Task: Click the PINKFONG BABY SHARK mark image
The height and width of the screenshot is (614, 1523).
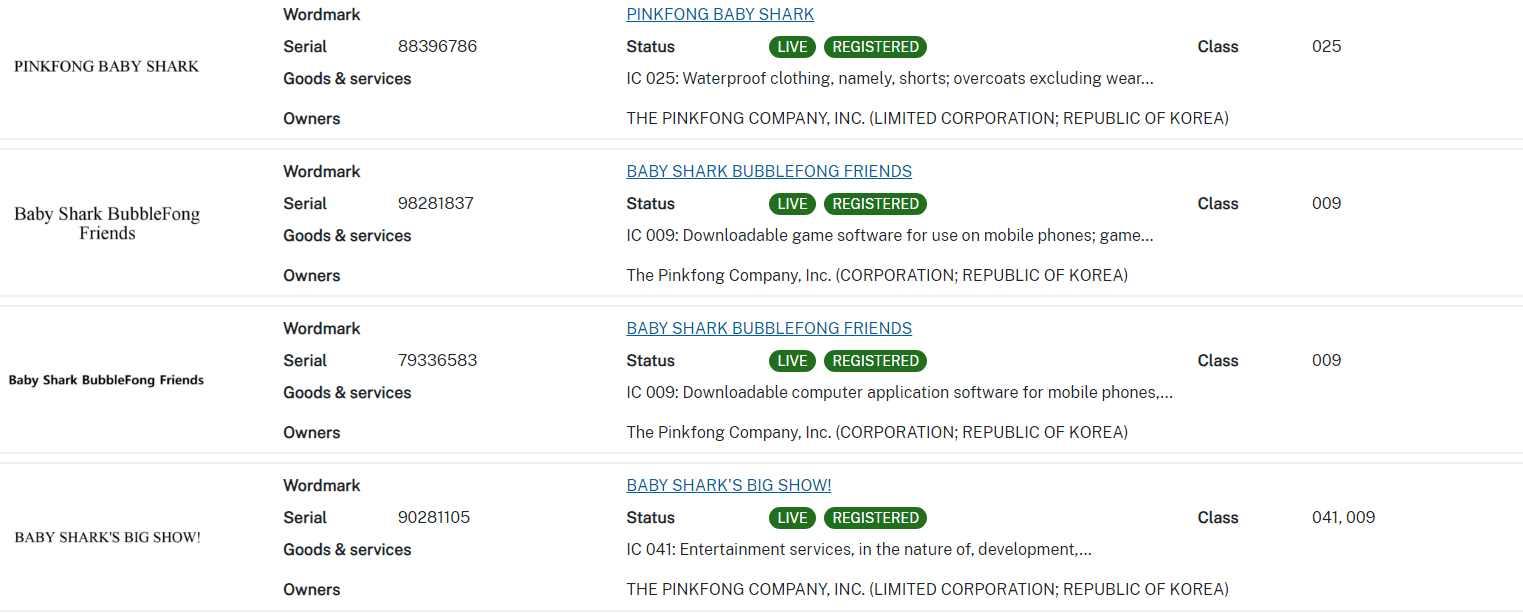Action: point(107,67)
